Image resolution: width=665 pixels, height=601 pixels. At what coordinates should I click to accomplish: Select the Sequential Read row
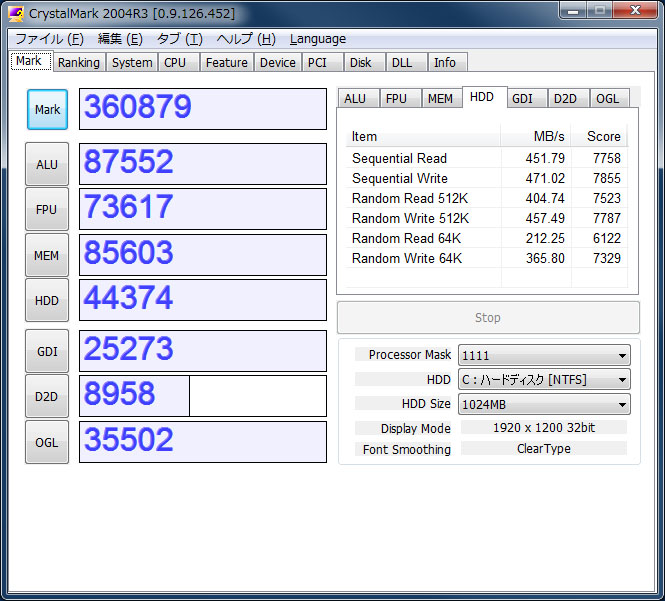click(486, 158)
